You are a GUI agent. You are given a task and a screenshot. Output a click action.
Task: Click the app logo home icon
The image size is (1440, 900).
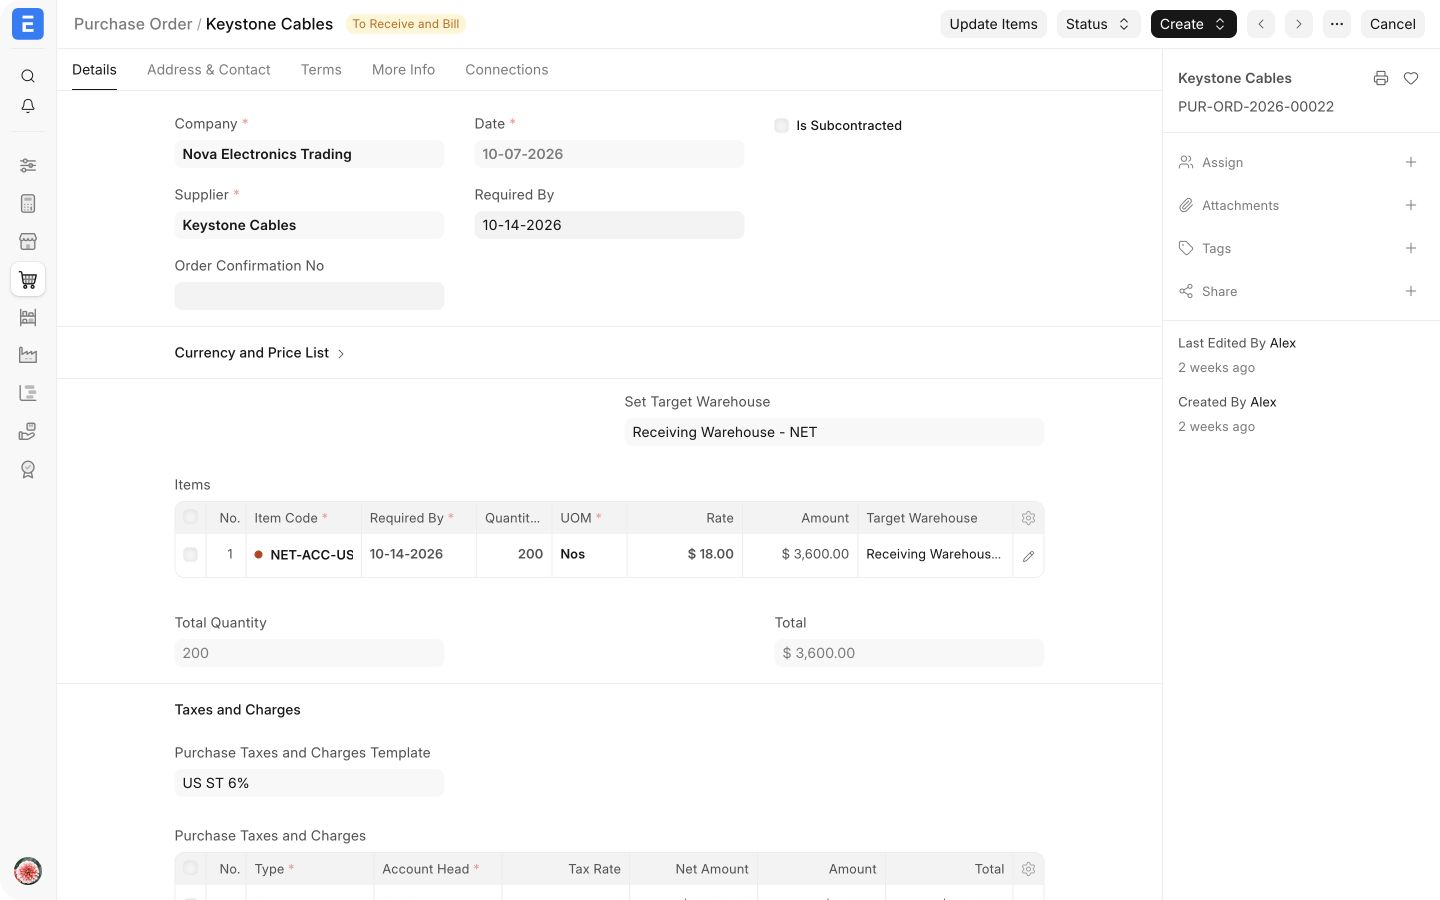pos(28,24)
